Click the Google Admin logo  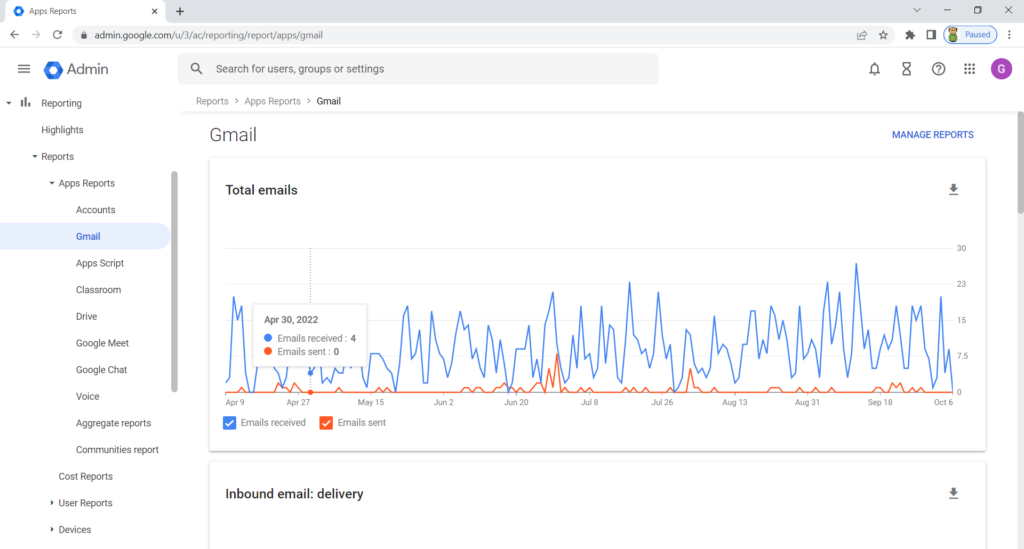click(x=76, y=69)
